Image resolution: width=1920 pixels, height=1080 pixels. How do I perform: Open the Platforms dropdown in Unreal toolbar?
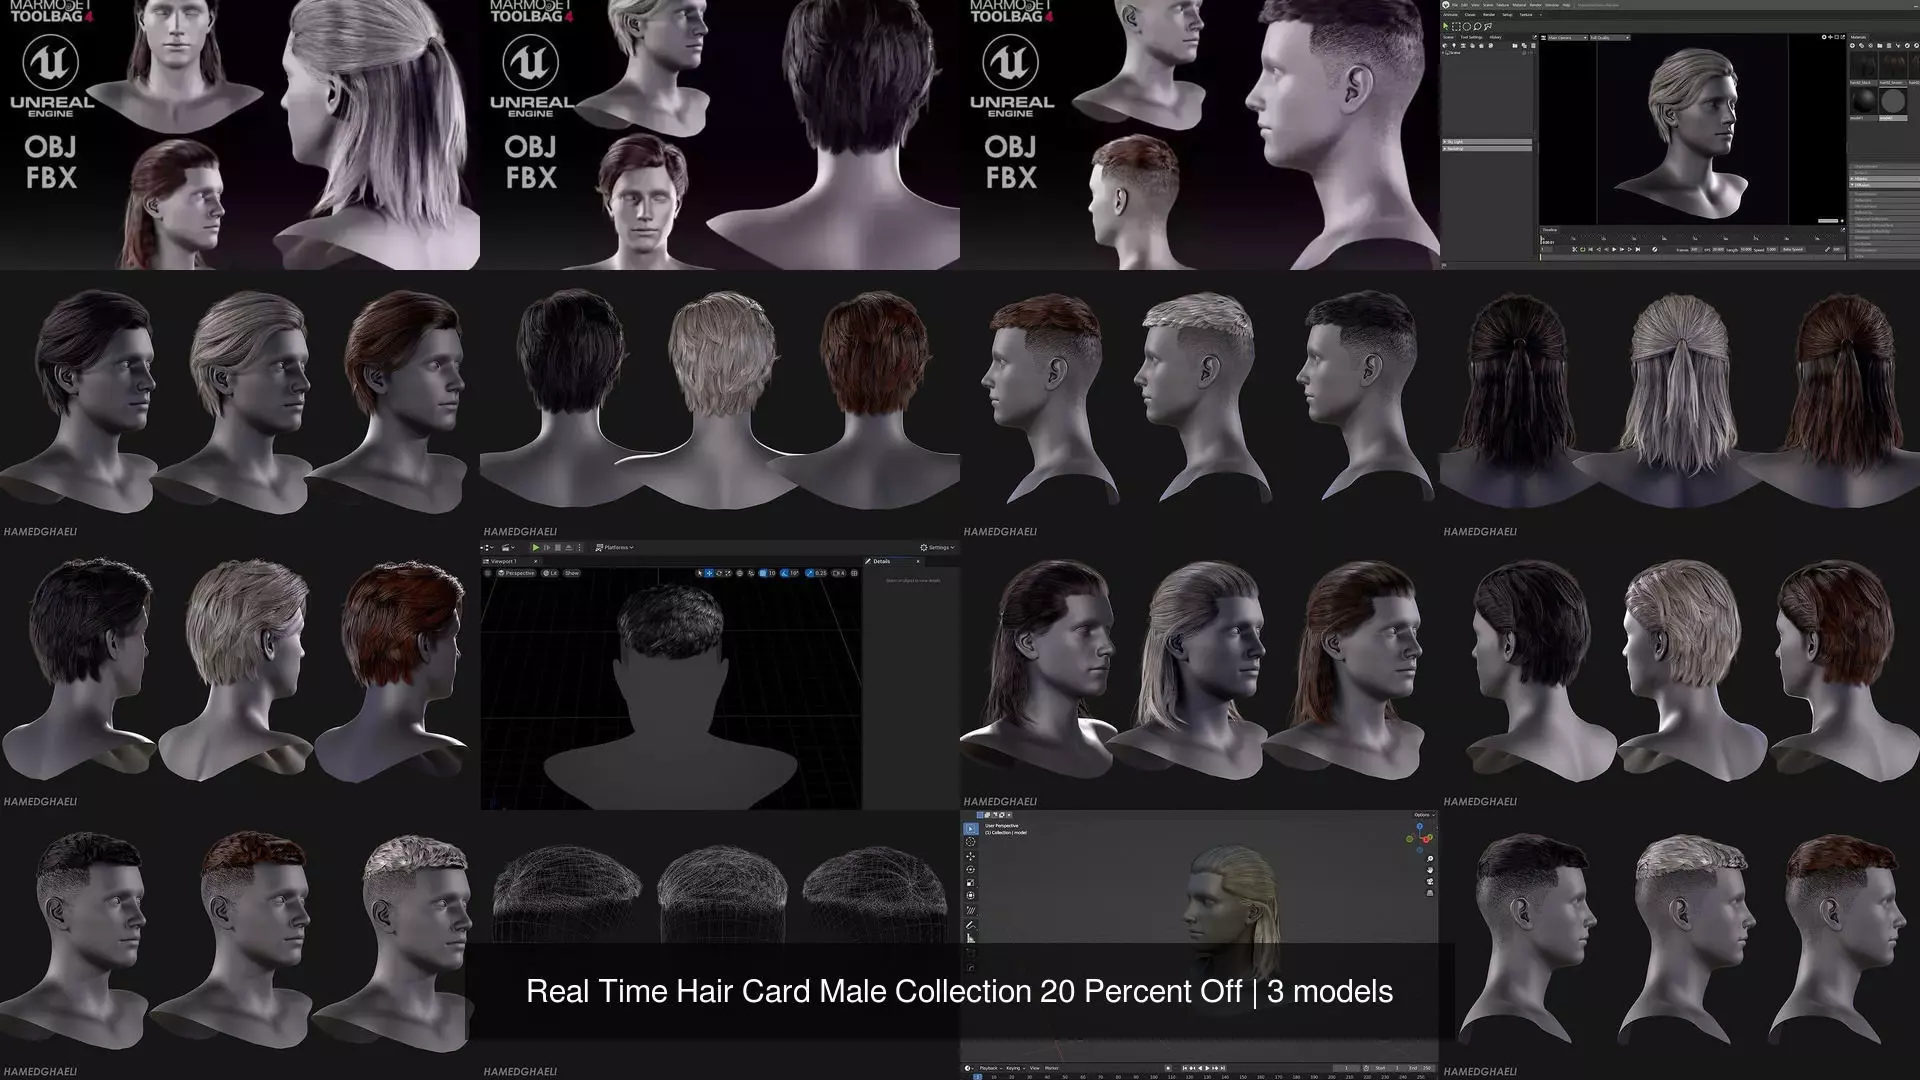coord(615,547)
